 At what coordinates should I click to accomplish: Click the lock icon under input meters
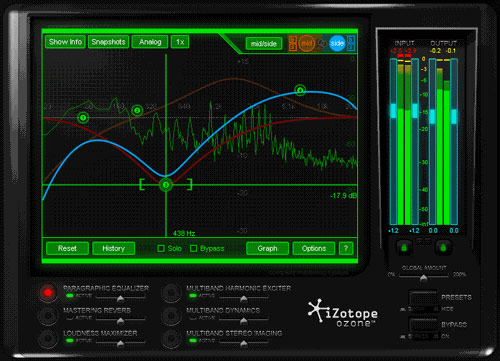404,247
